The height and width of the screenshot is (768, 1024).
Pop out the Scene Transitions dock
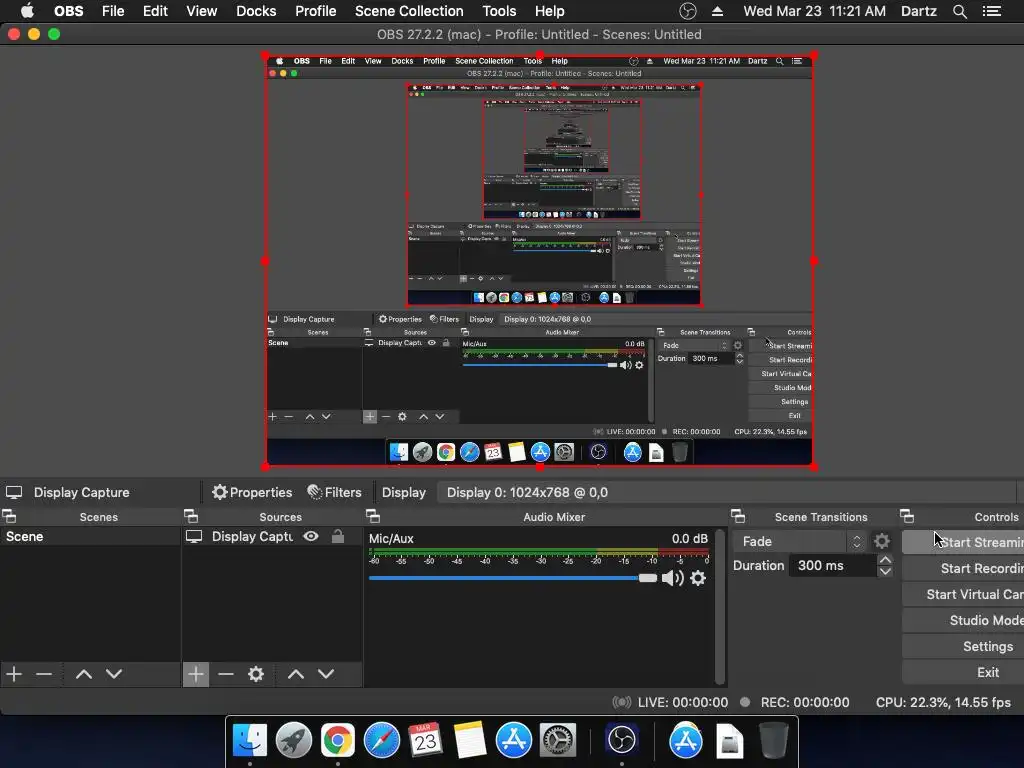coord(738,517)
